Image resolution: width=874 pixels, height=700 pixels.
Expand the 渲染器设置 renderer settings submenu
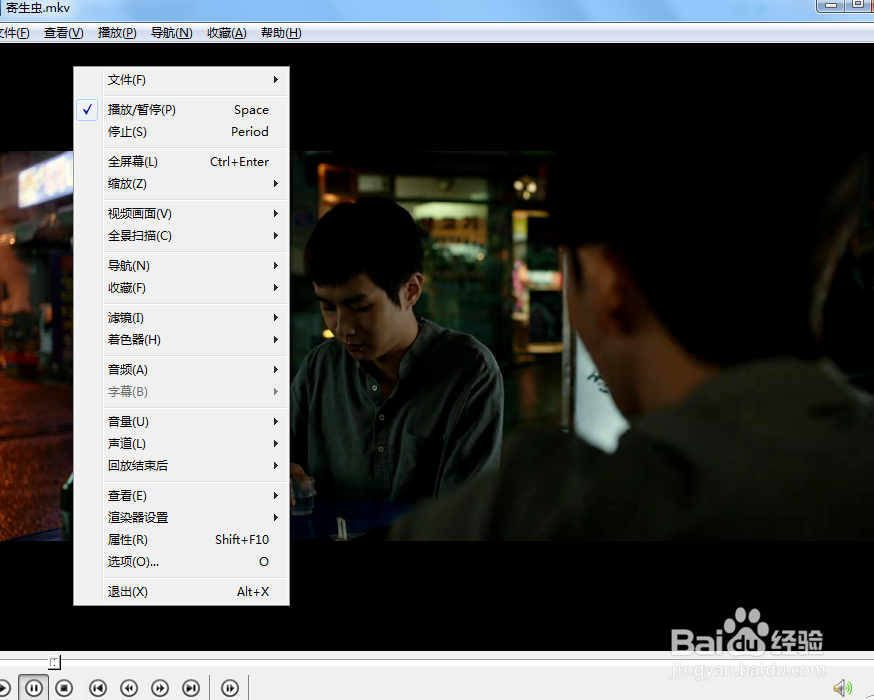pos(181,518)
